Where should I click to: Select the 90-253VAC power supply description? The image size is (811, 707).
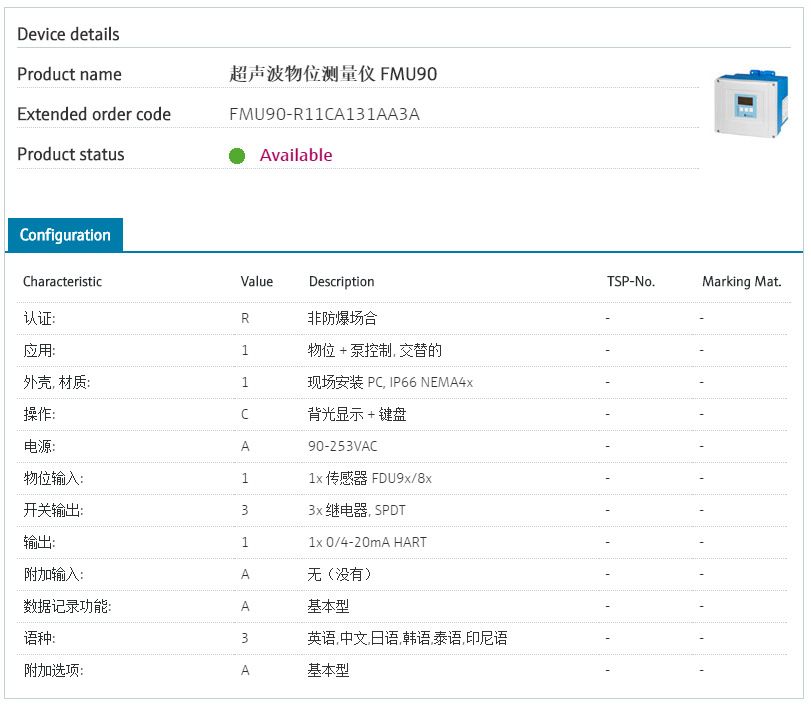pyautogui.click(x=343, y=446)
